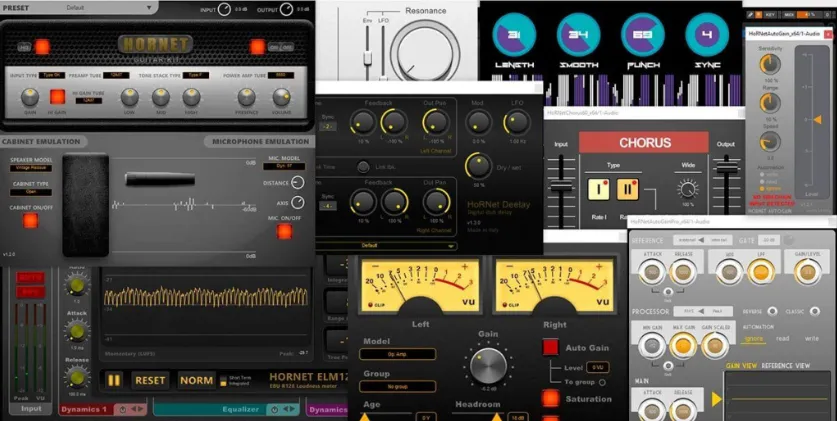Open Deelay Default preset dropdown
837x421 pixels.
click(386, 246)
